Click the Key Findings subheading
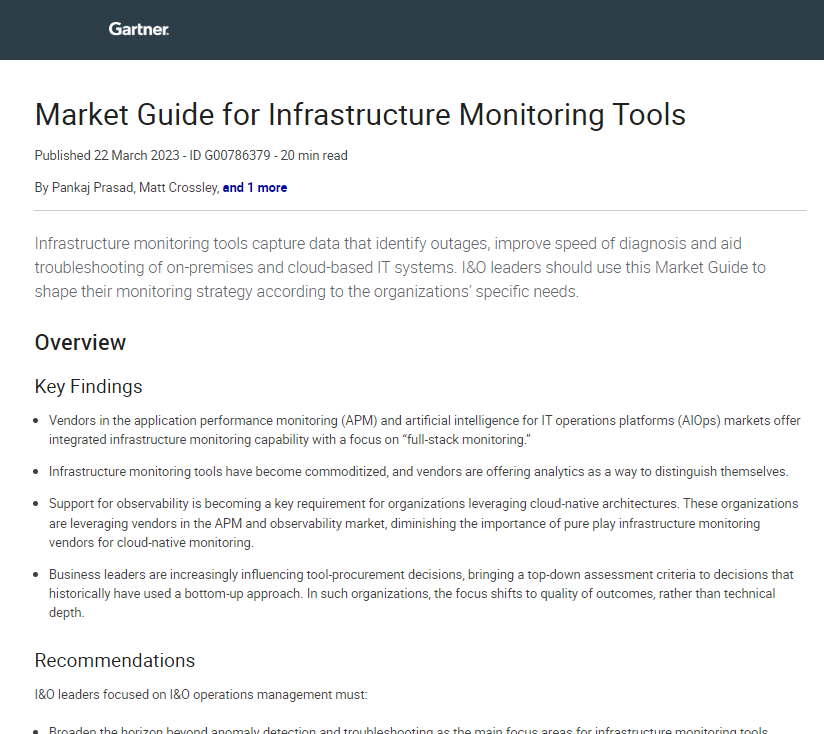824x734 pixels. coord(88,387)
